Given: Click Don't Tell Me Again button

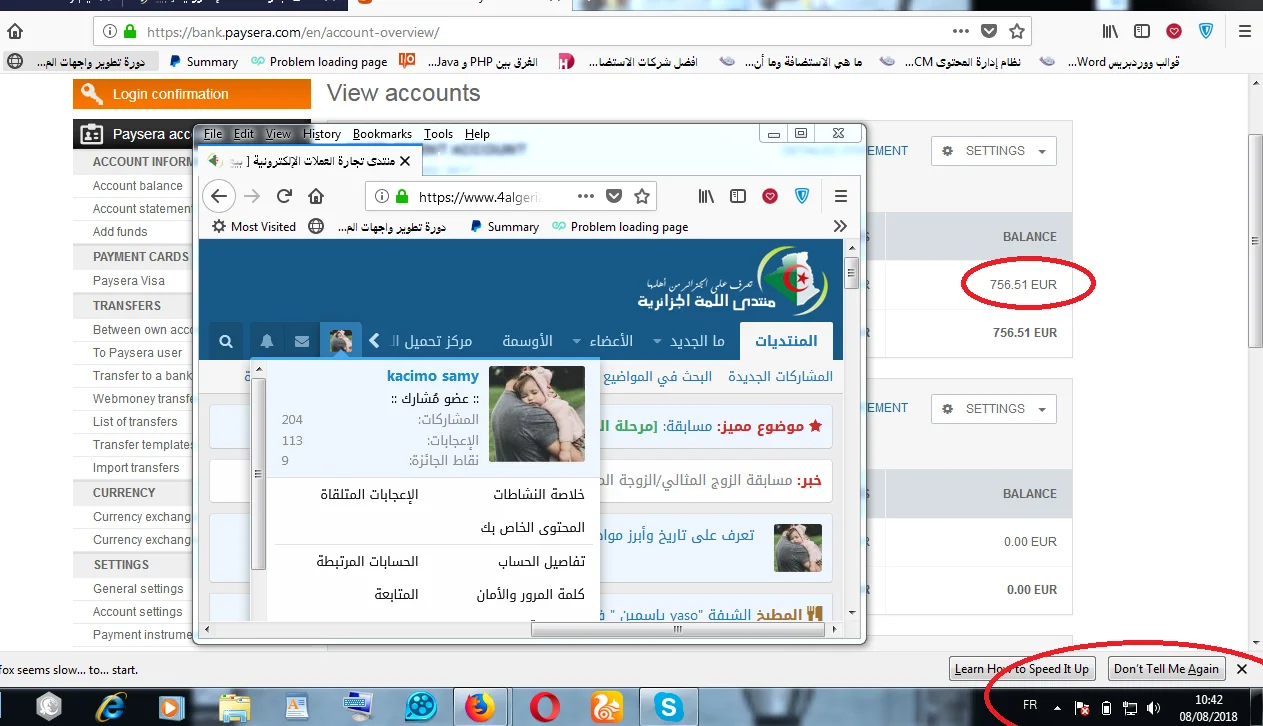Looking at the screenshot, I should pos(1166,669).
